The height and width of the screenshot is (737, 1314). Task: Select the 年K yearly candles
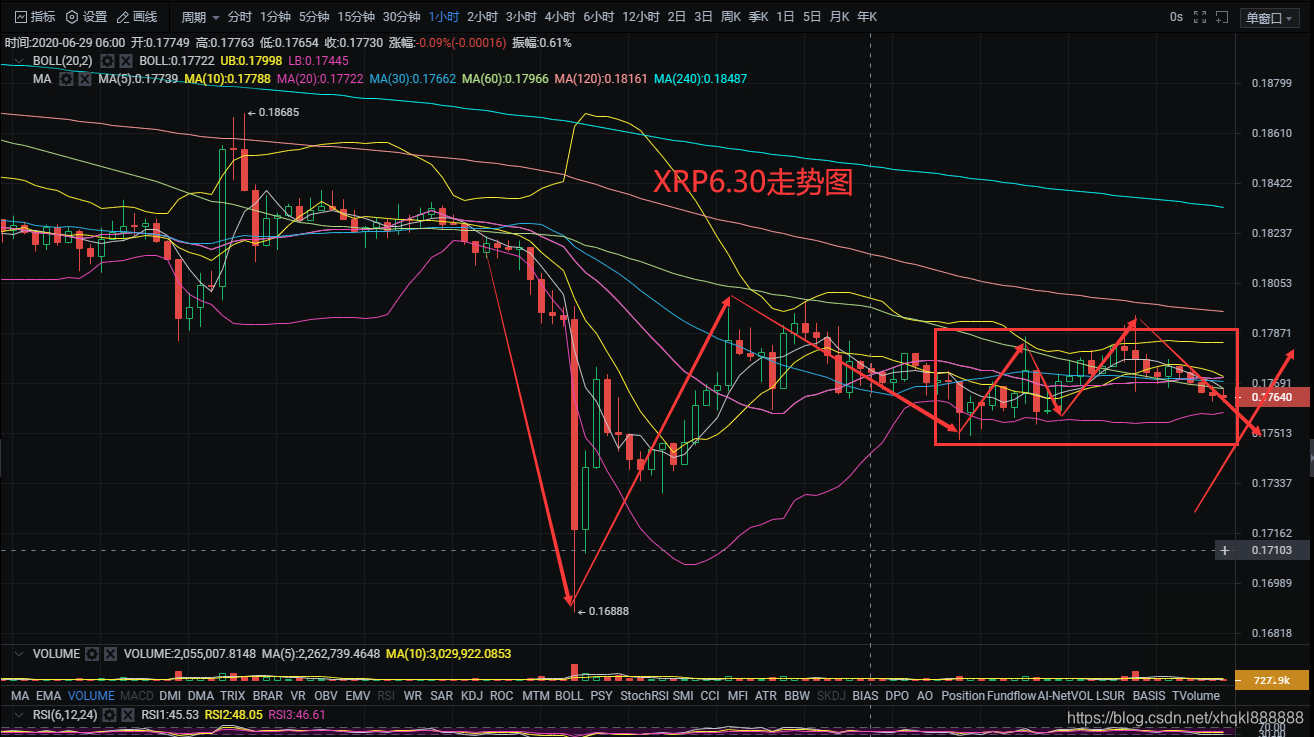tap(867, 17)
